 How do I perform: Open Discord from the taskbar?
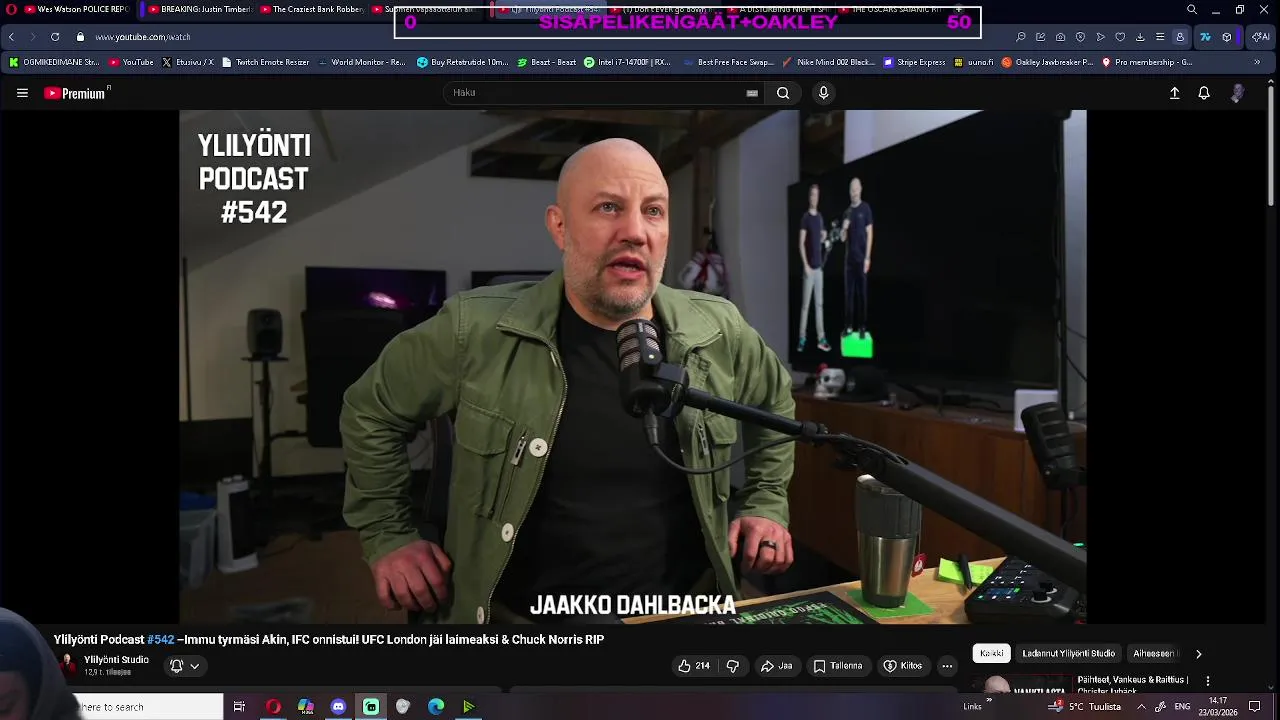[x=338, y=707]
